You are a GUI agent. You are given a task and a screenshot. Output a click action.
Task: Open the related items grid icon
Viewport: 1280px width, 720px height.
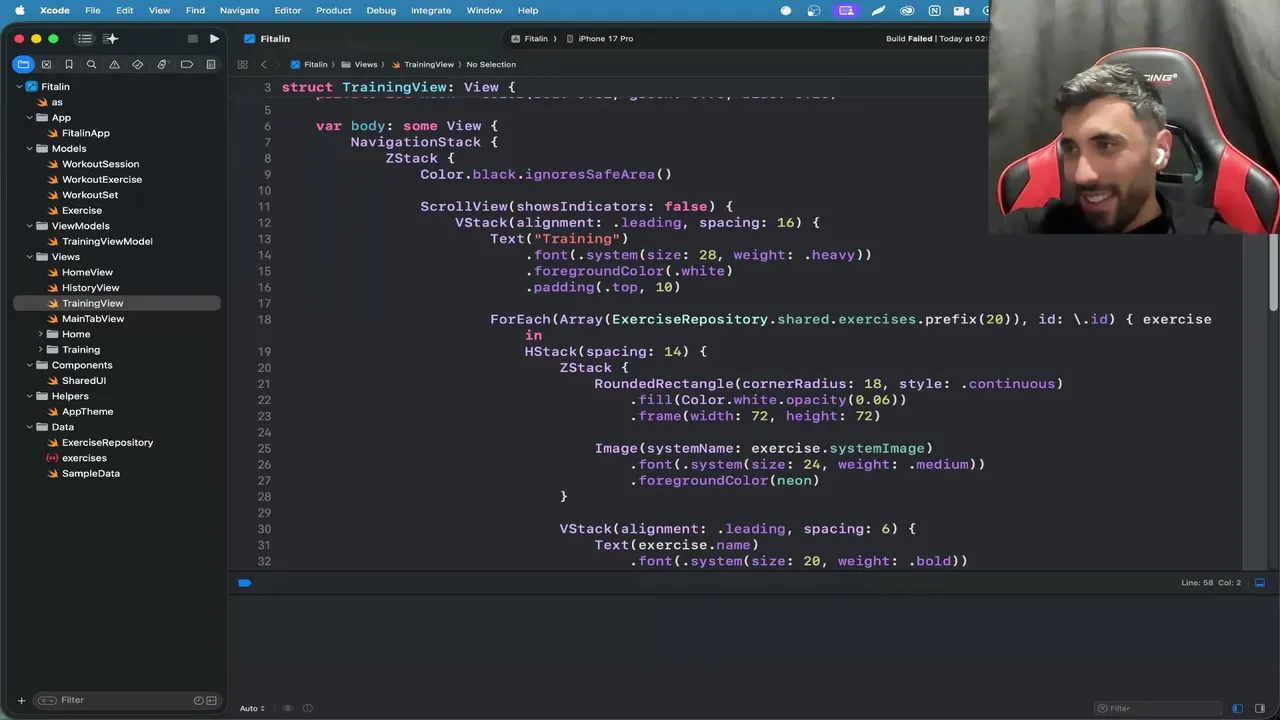242,64
